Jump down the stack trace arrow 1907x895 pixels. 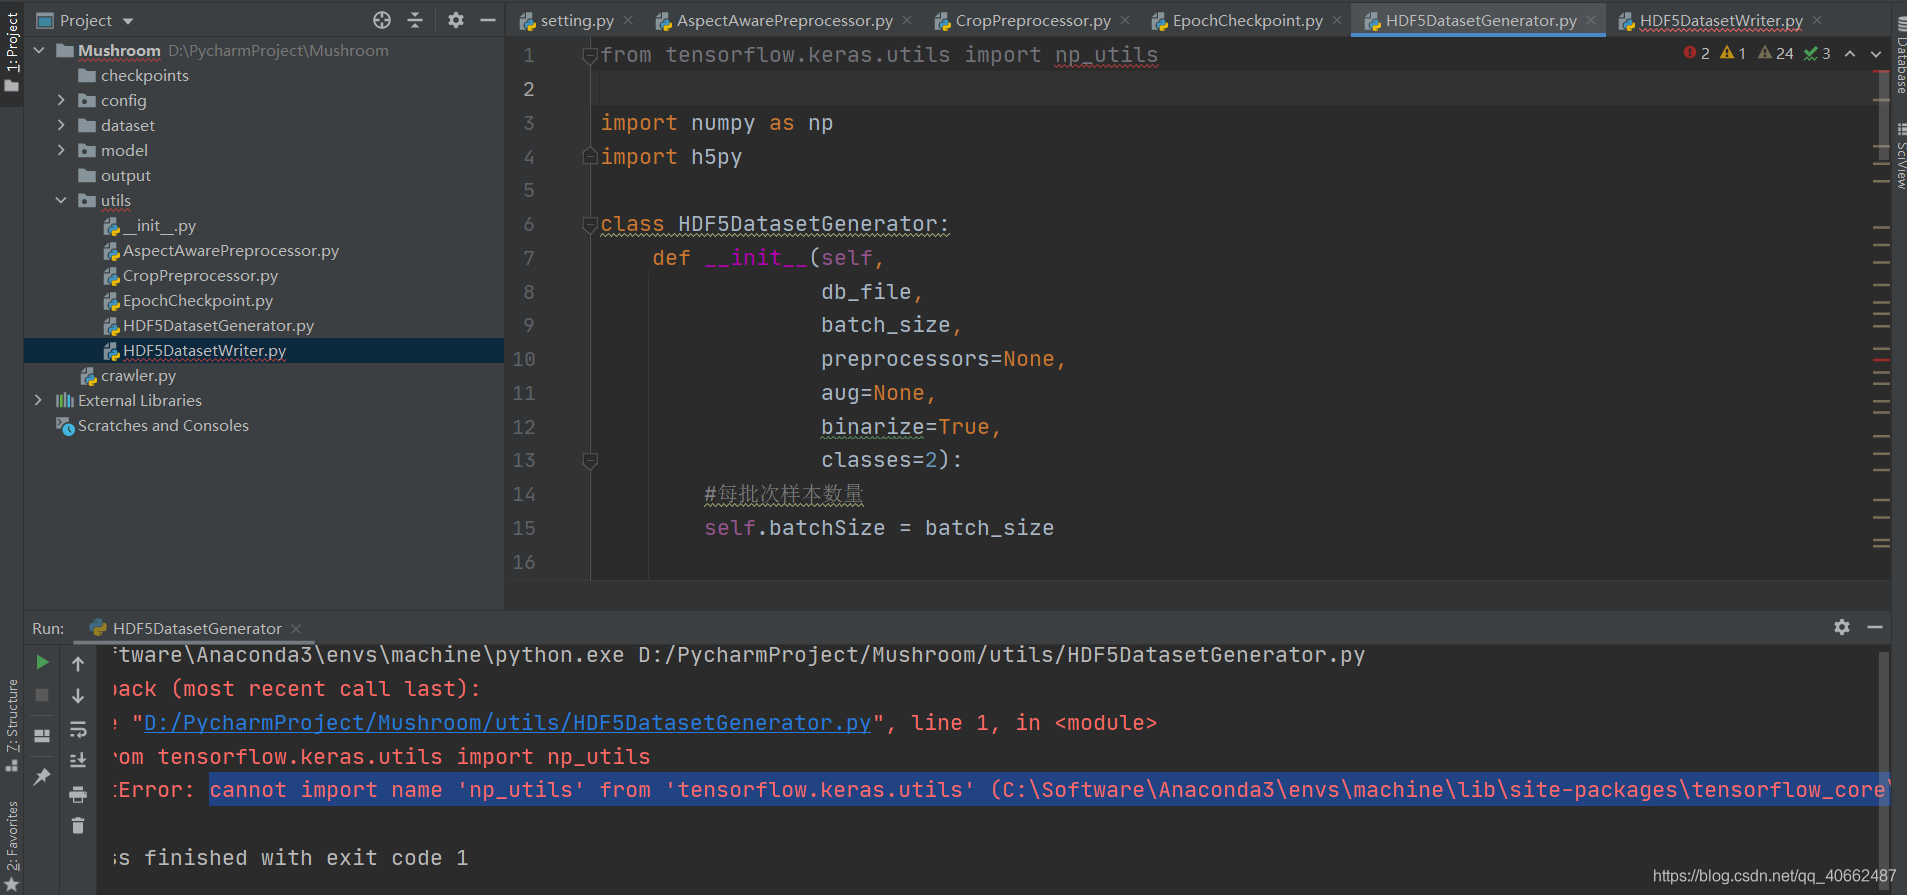78,696
